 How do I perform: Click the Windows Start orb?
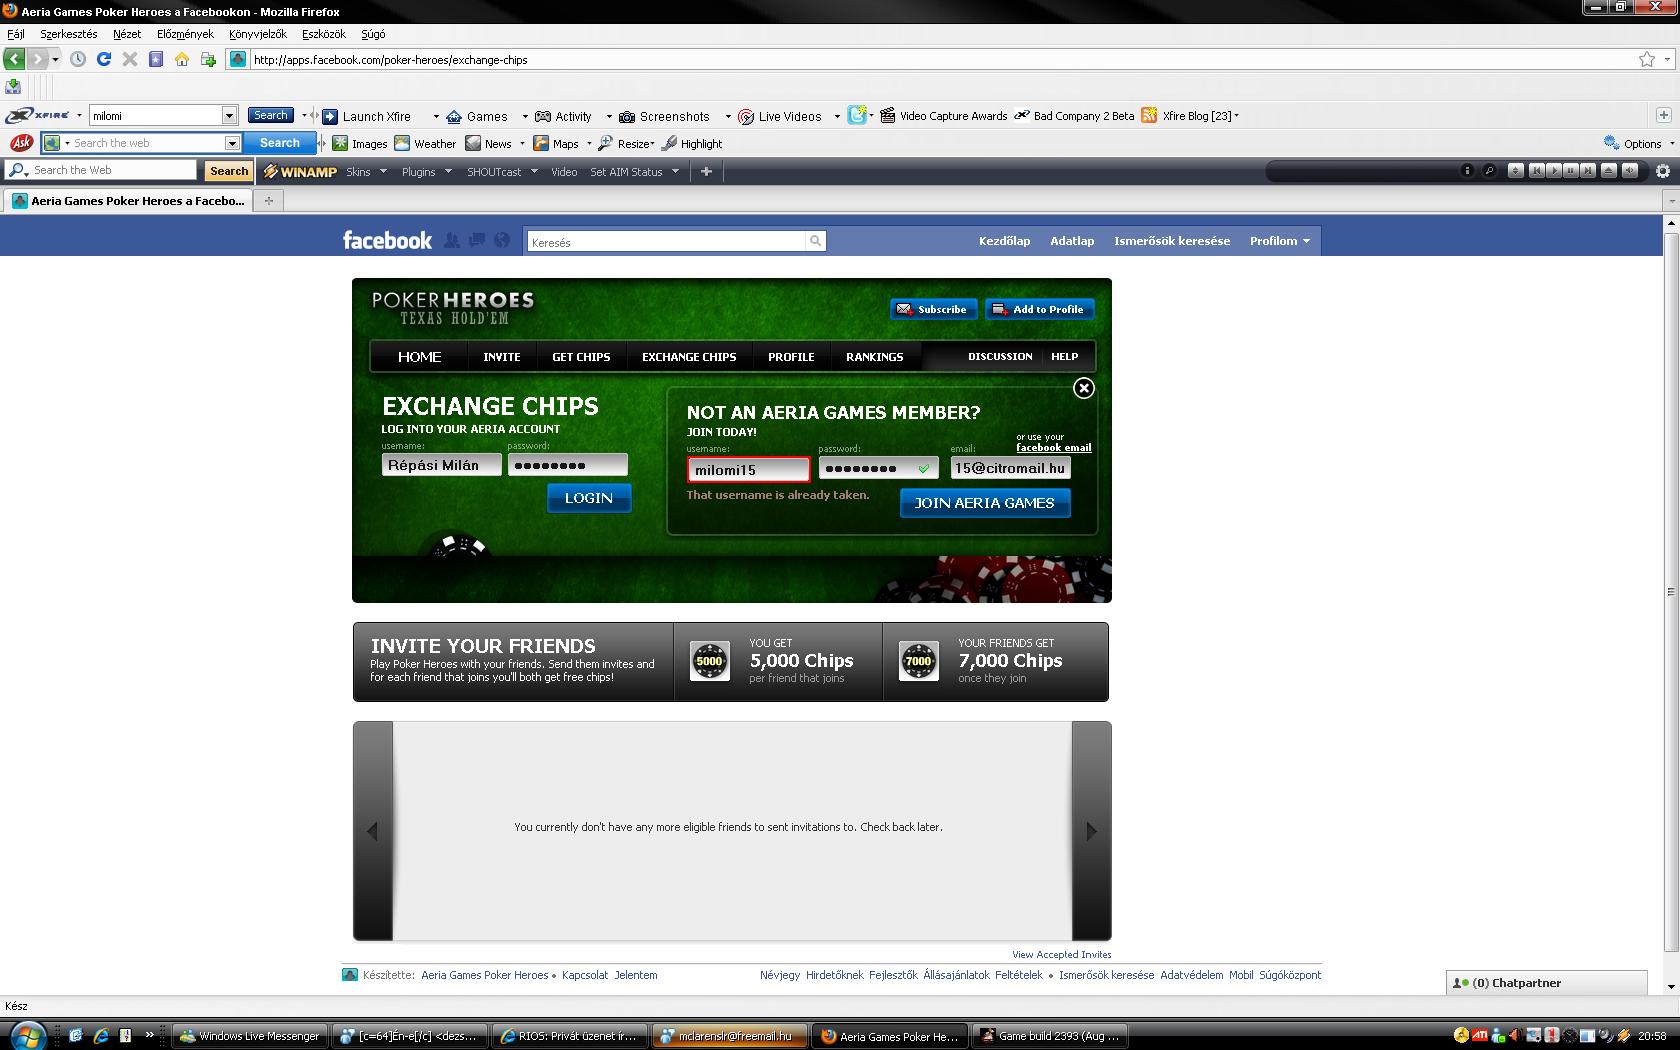(x=26, y=1034)
